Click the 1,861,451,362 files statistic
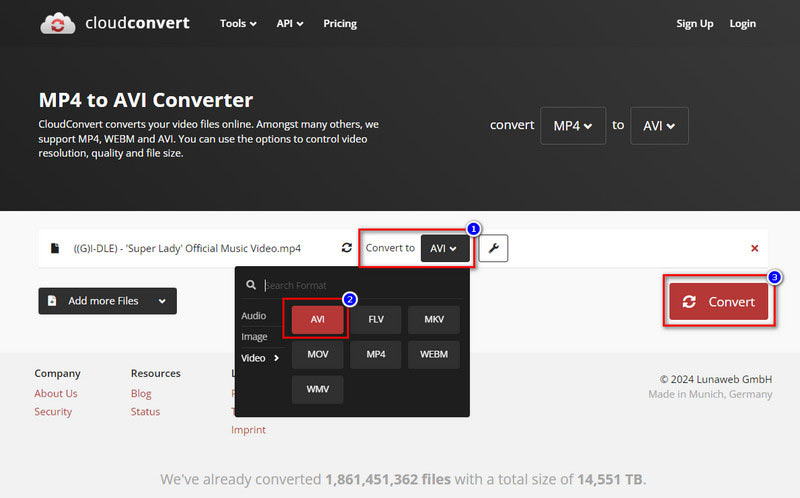Viewport: 800px width, 498px height. [x=388, y=480]
